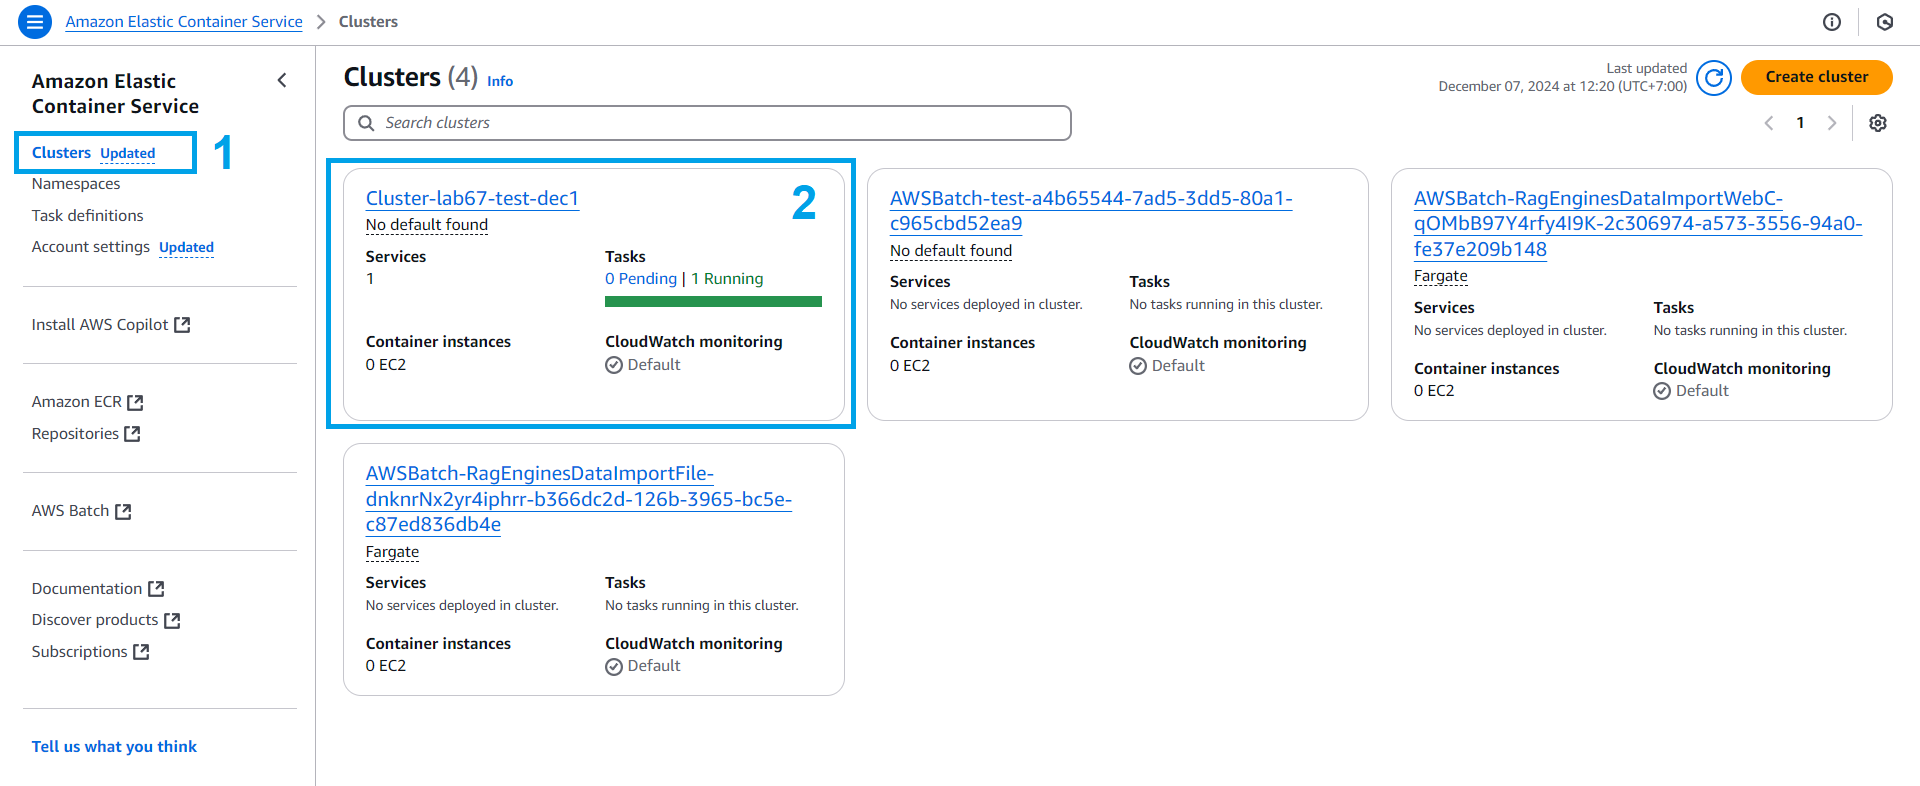
Task: Open Info link next to Clusters heading
Action: 500,81
